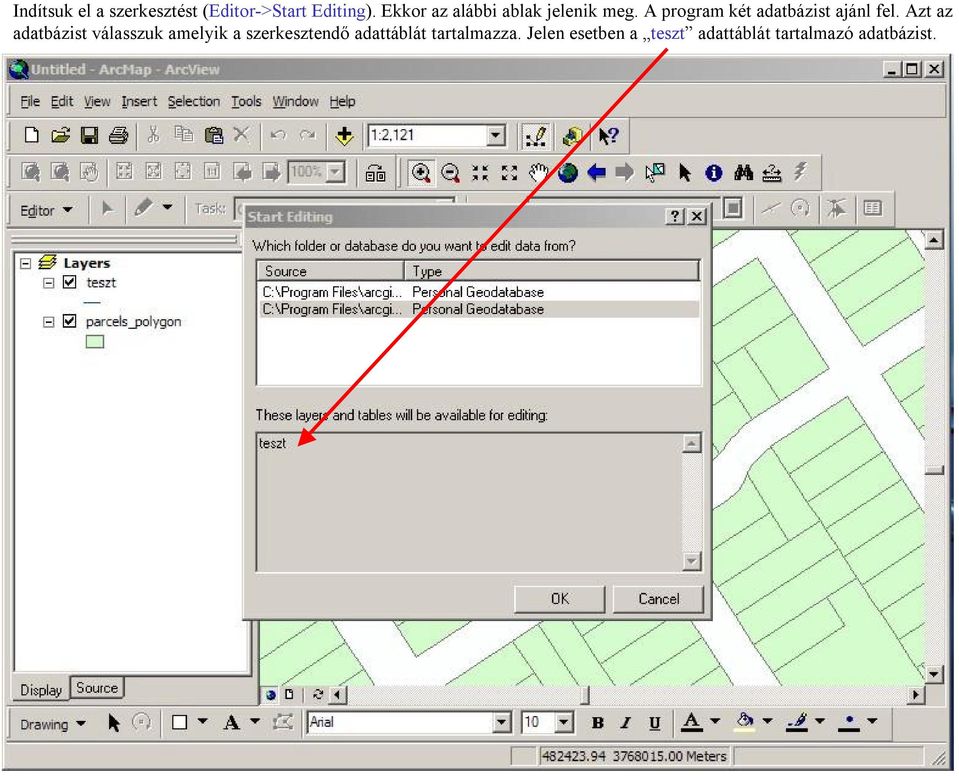Image resolution: width=959 pixels, height=776 pixels.
Task: Open the Drawing menu dropdown
Action: pyautogui.click(x=53, y=724)
